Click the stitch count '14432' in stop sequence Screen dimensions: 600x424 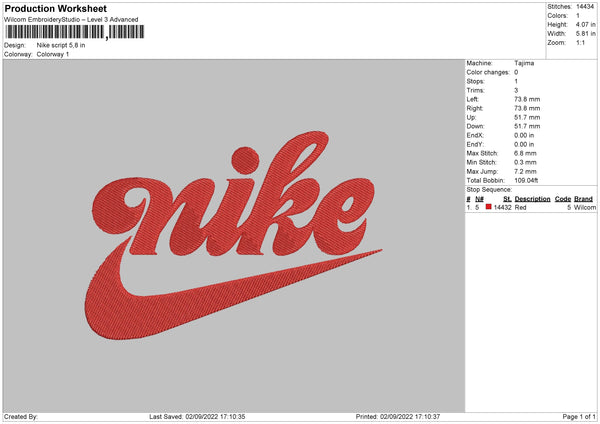tap(502, 207)
